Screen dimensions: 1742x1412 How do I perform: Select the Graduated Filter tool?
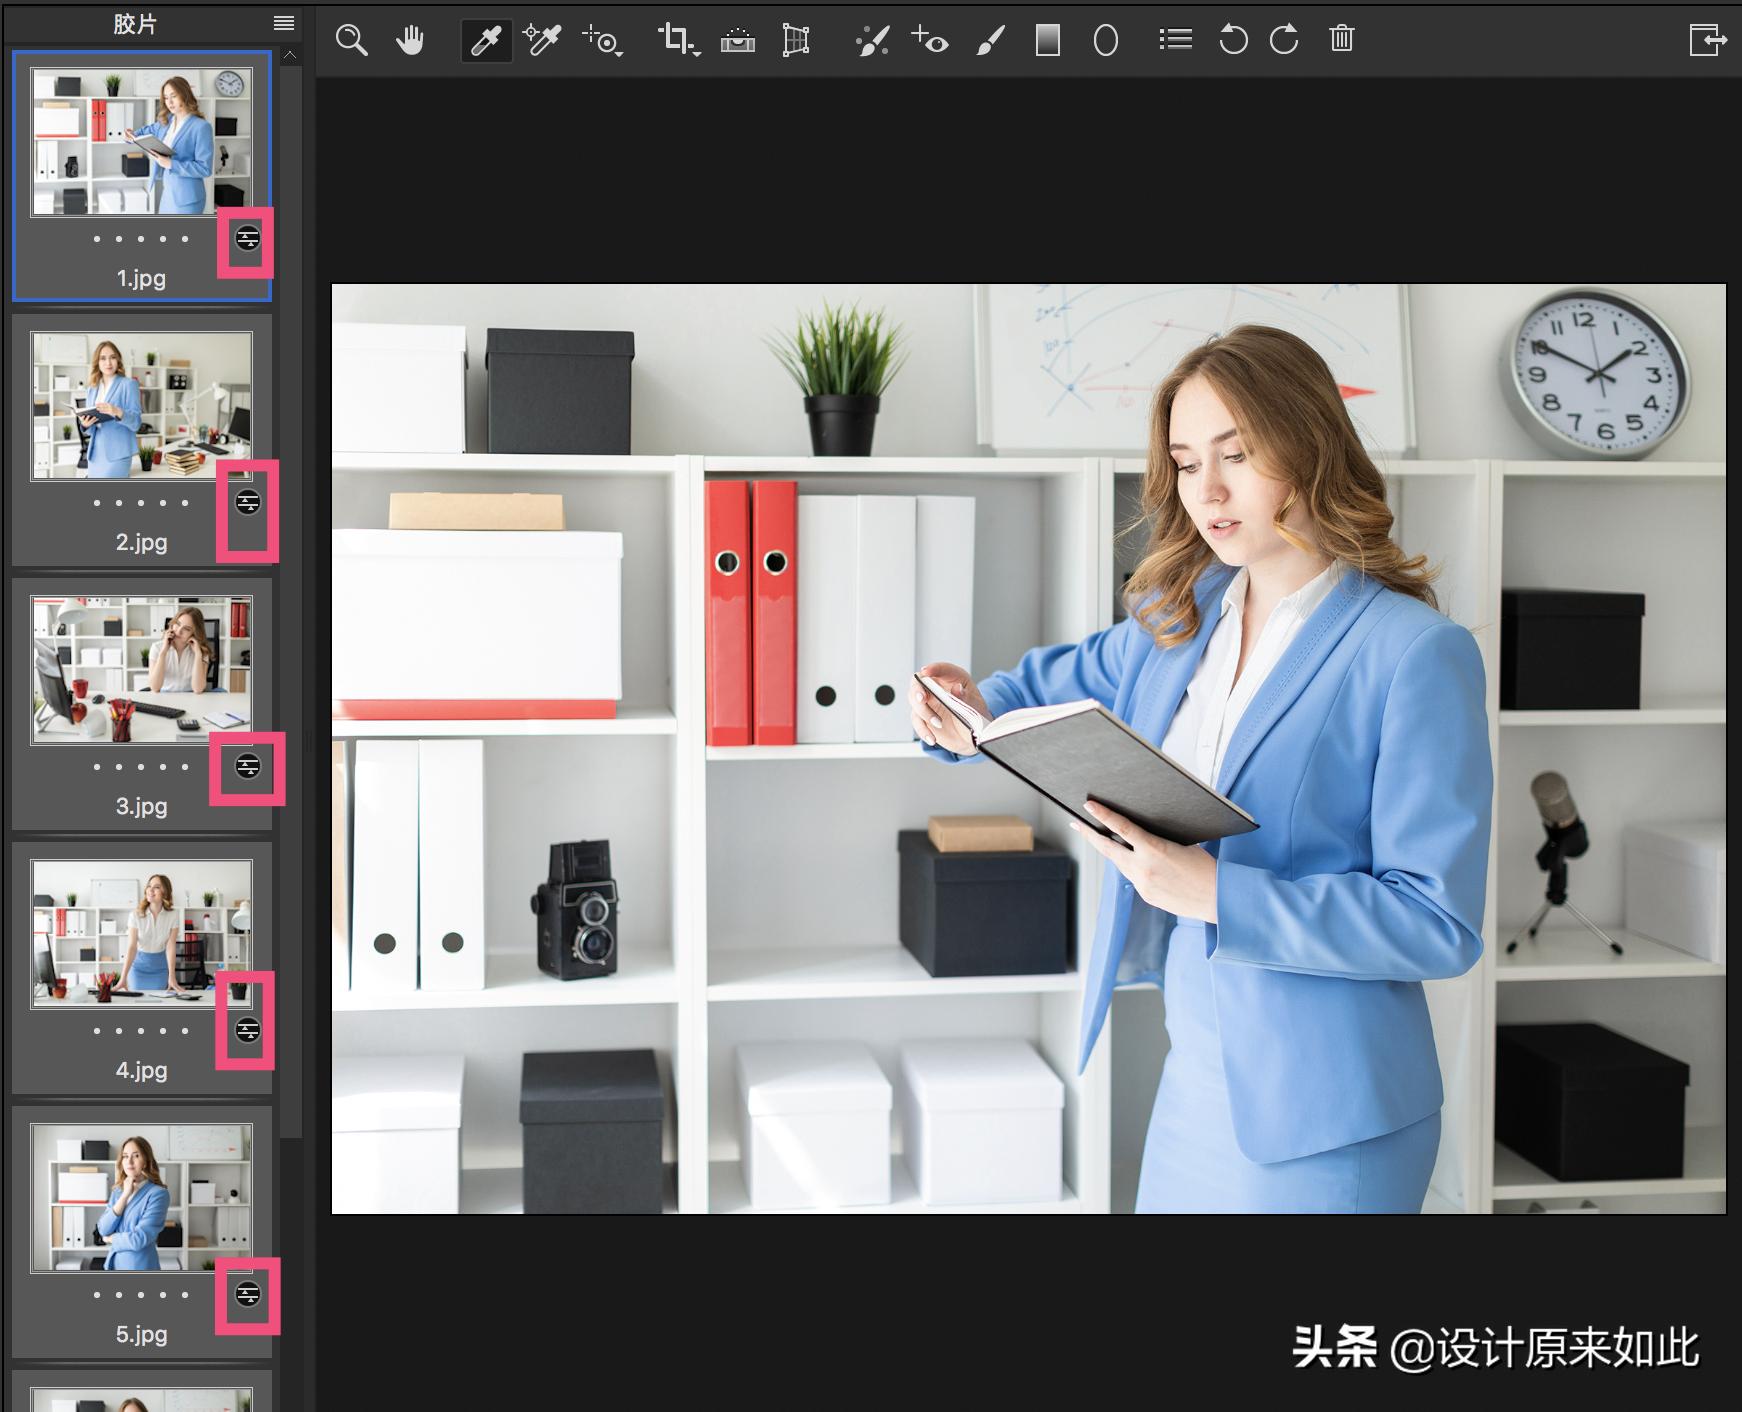1048,40
